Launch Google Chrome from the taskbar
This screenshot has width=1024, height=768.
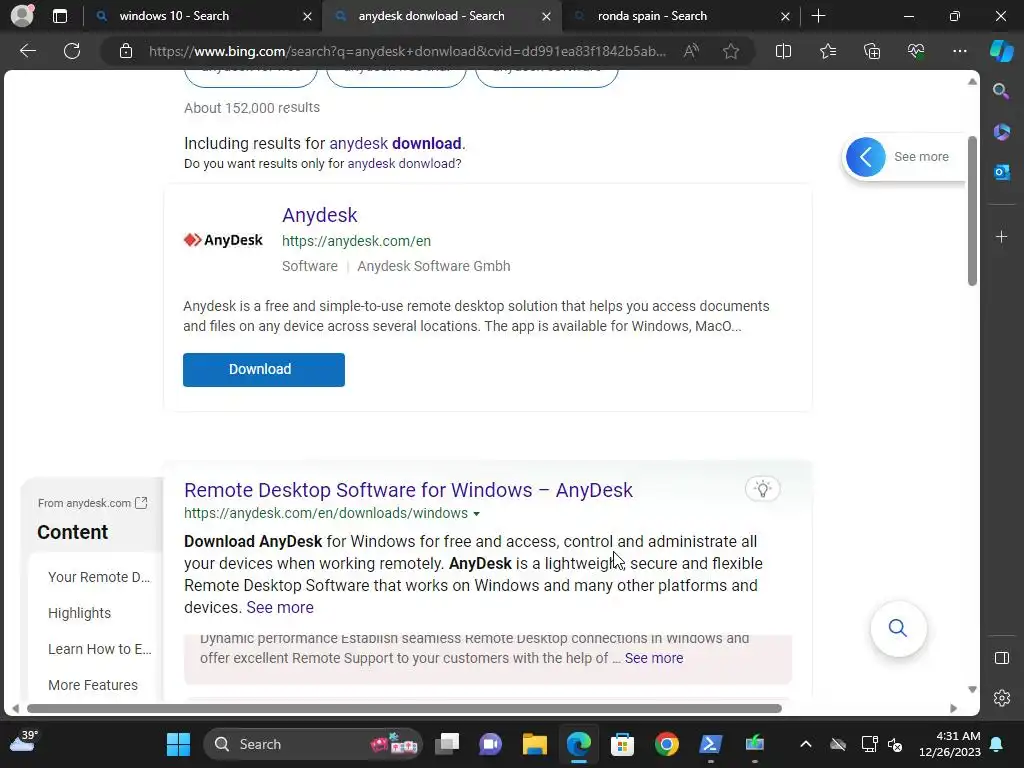[667, 744]
